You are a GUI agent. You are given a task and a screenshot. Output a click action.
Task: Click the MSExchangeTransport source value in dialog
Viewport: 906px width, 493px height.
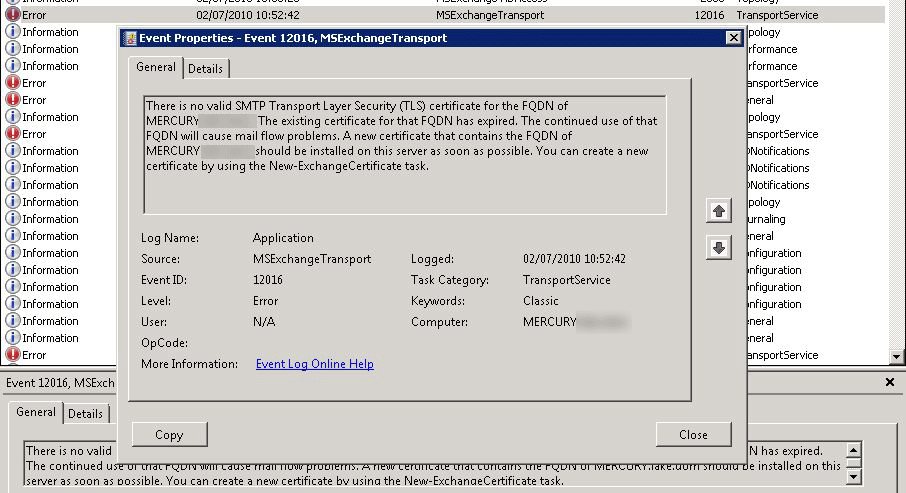point(312,259)
